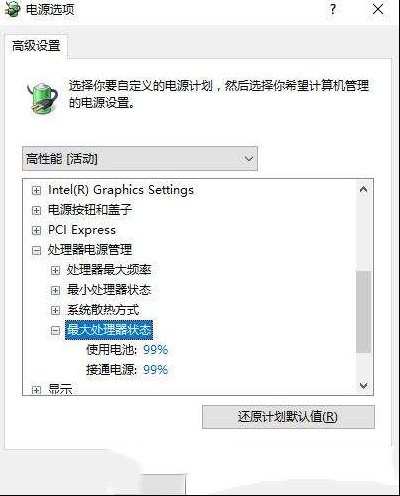
Task: Select the 高级设置 tab
Action: pyautogui.click(x=36, y=46)
